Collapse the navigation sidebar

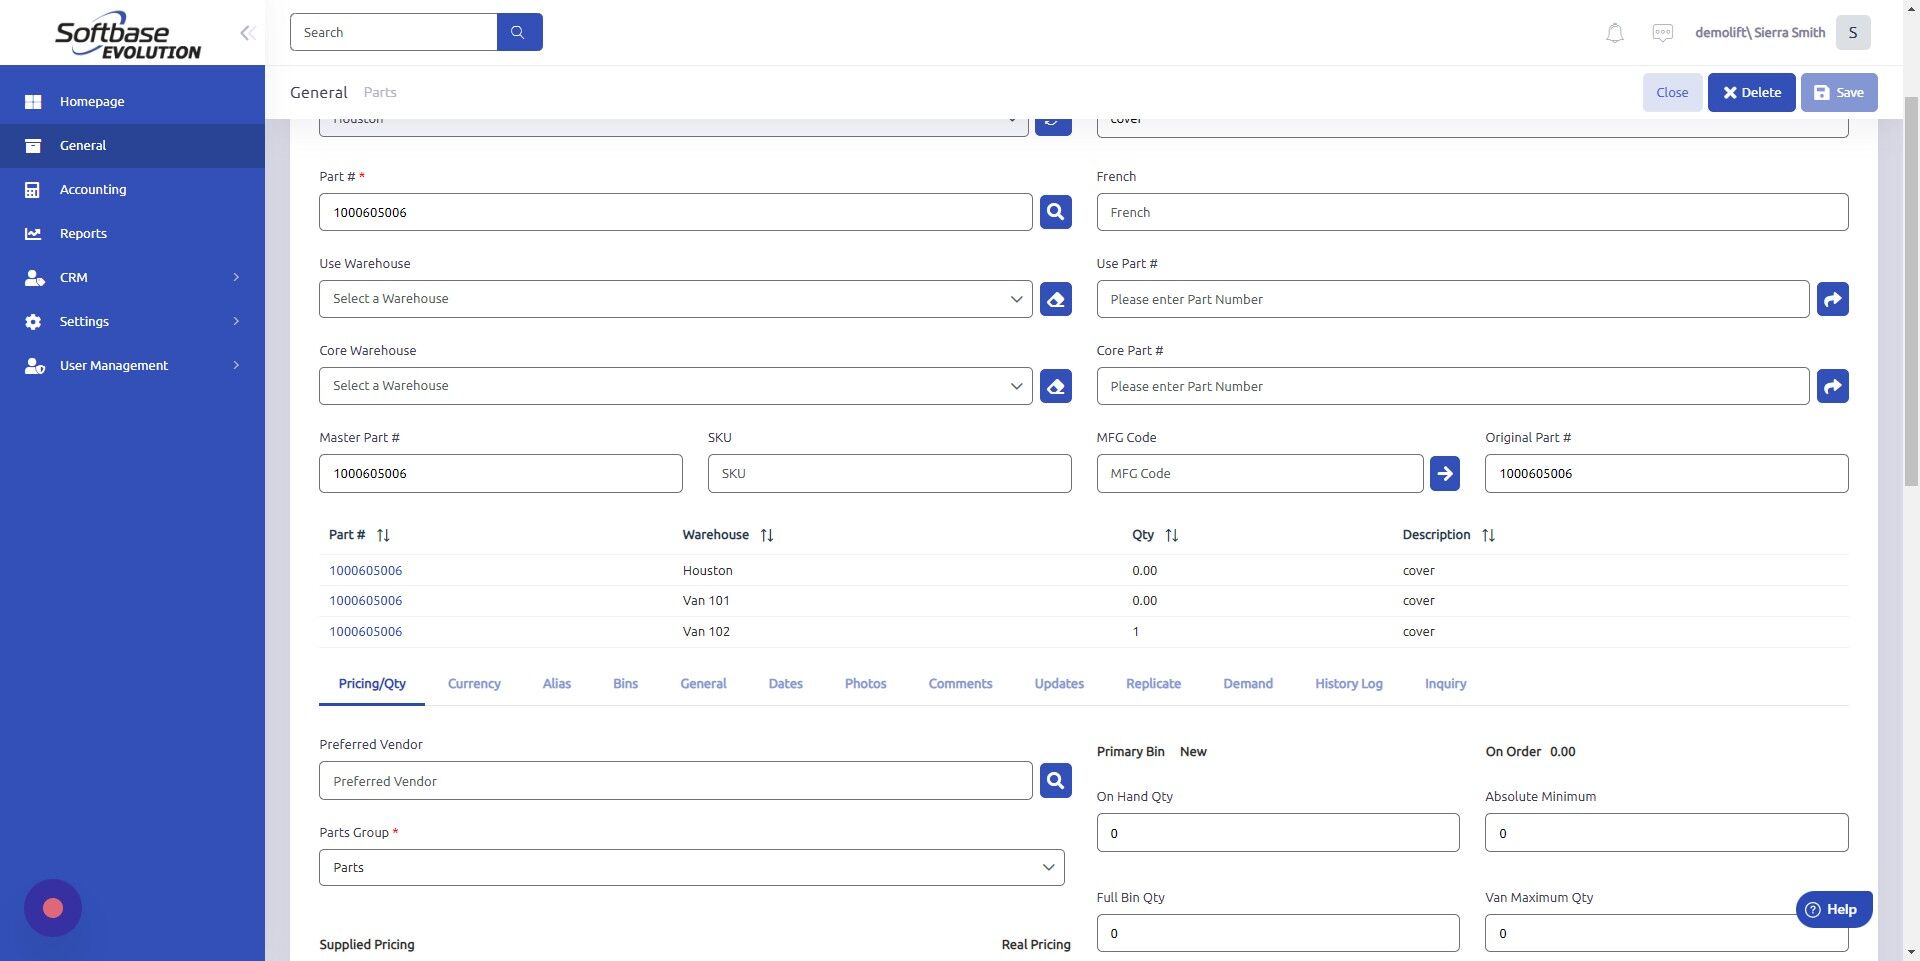(247, 32)
